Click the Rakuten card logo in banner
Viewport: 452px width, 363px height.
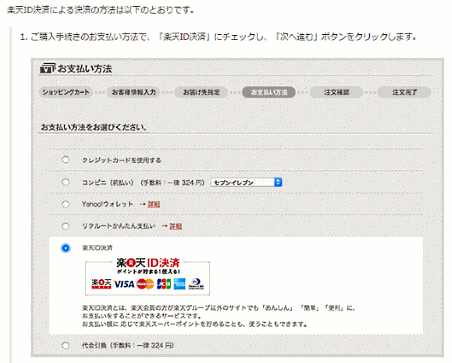tap(101, 284)
